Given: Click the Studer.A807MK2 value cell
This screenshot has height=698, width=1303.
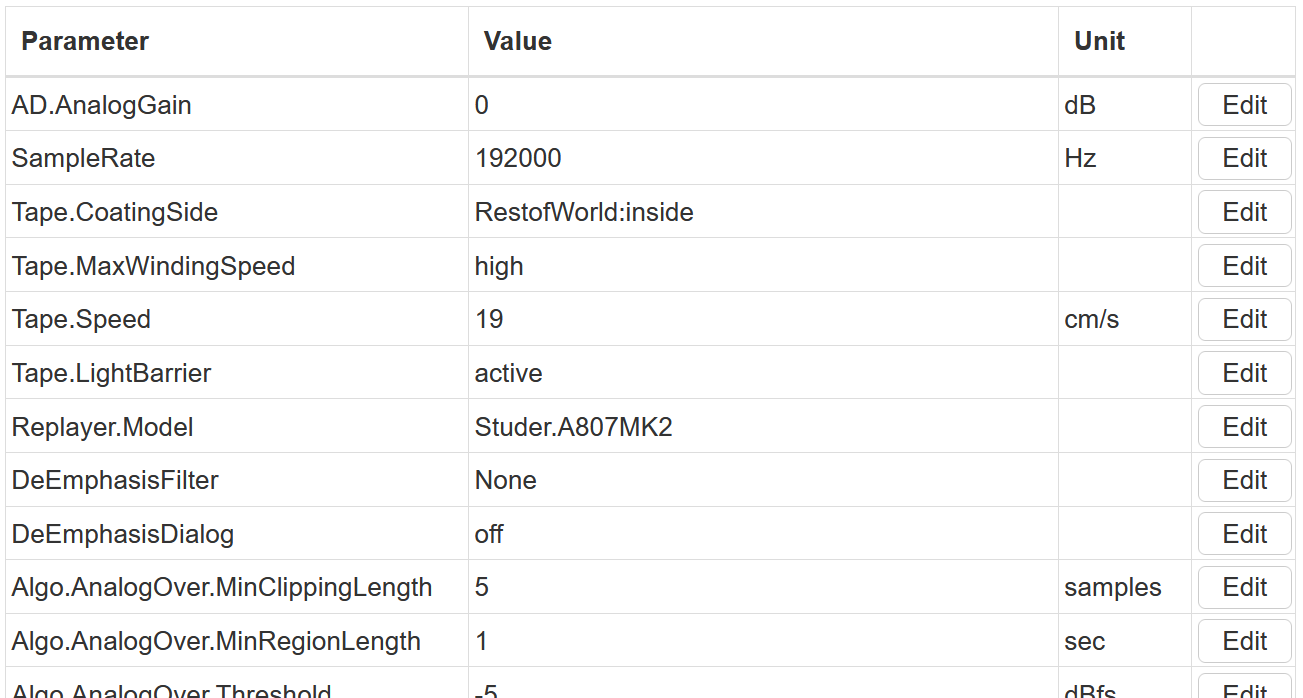Looking at the screenshot, I should pyautogui.click(x=573, y=427).
